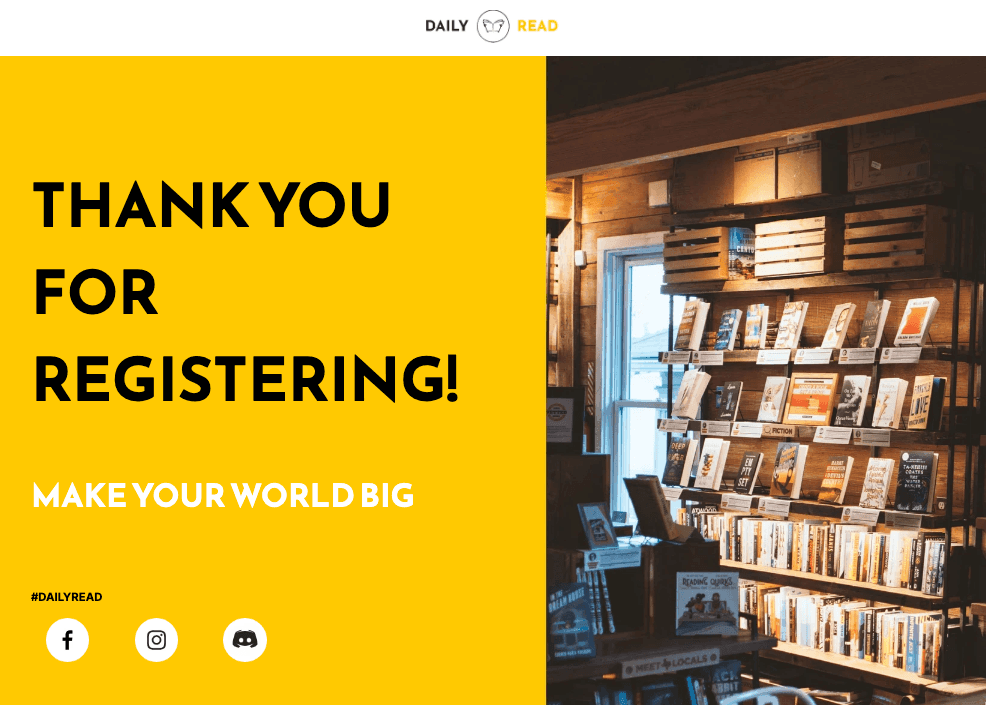Click the Meet the Locals sign

670,664
